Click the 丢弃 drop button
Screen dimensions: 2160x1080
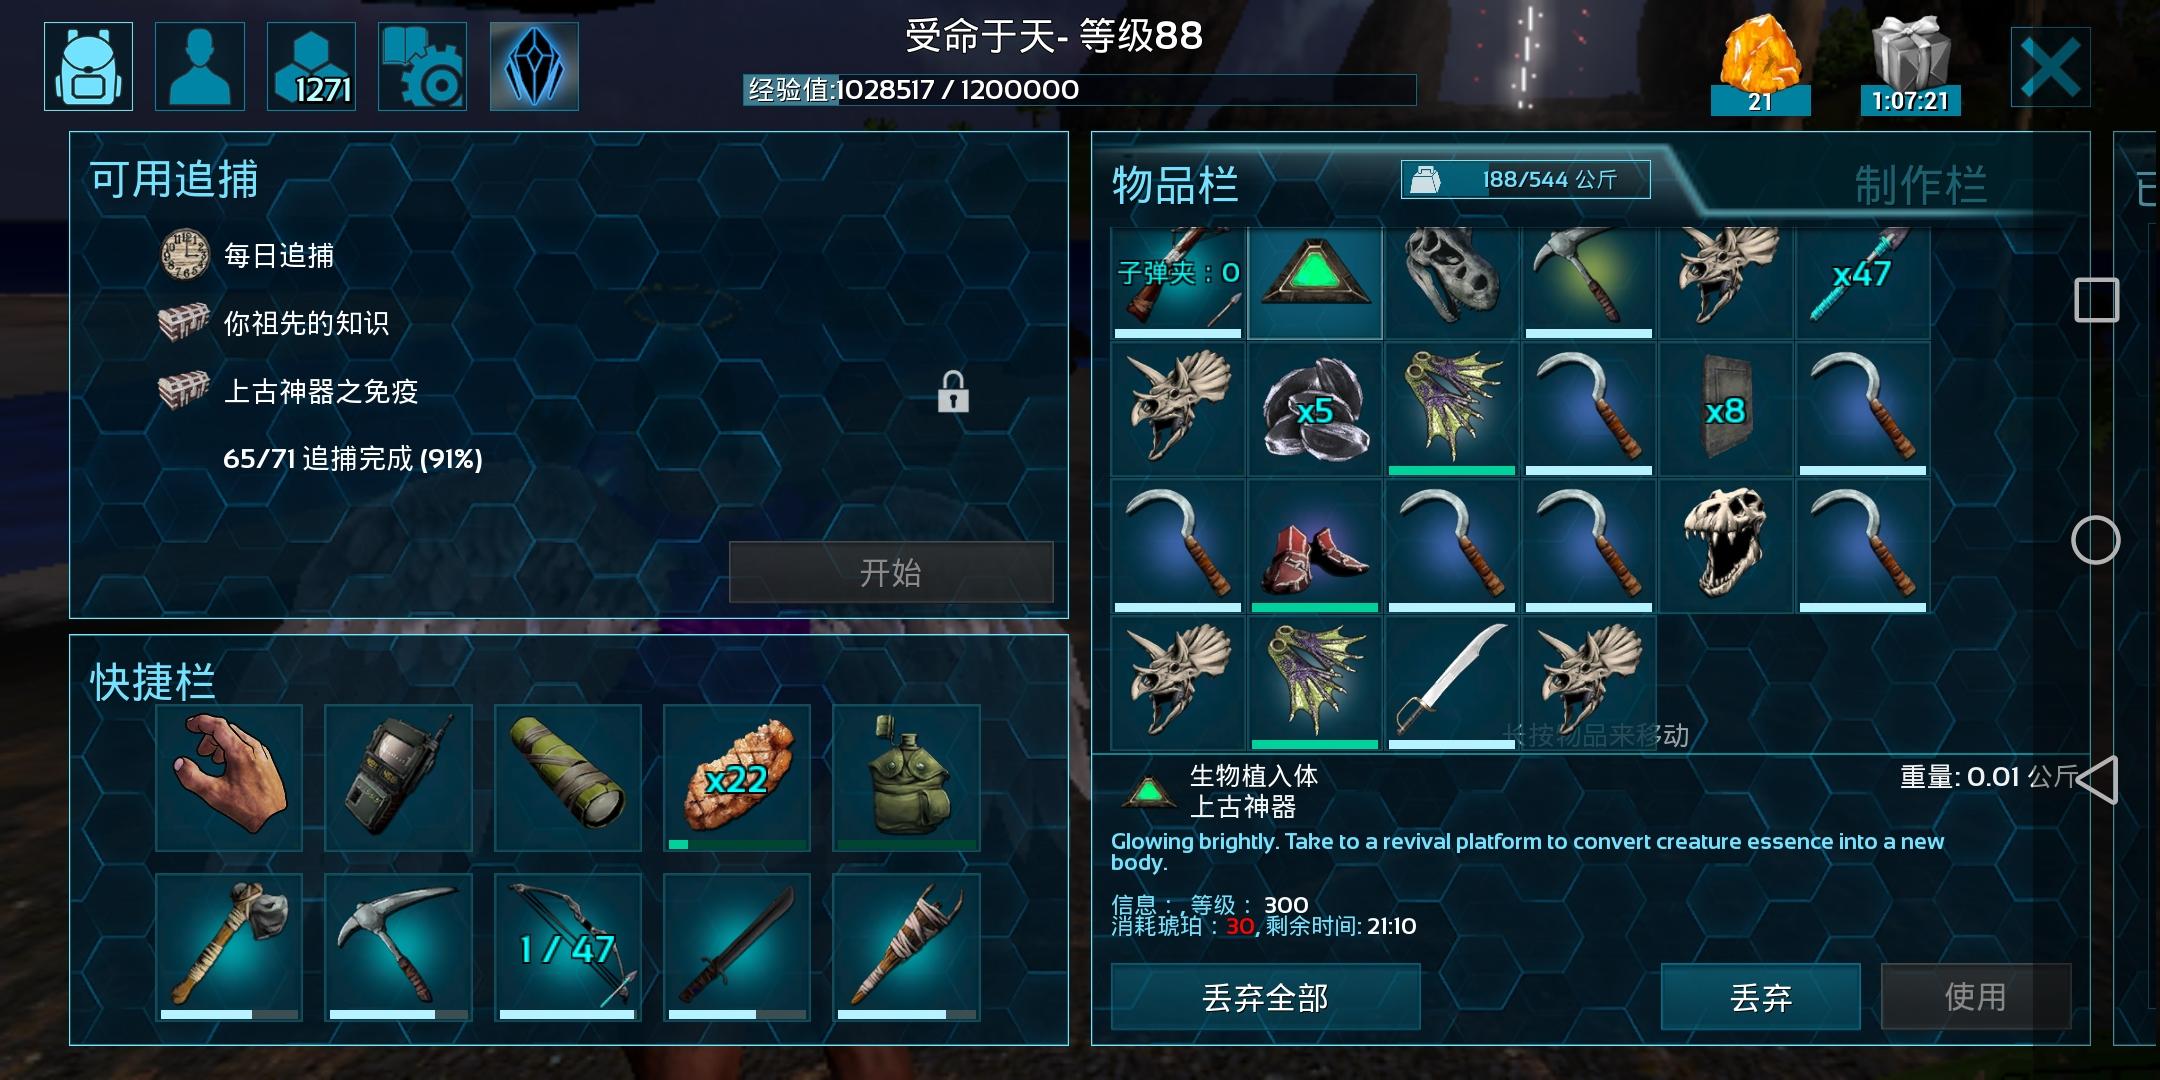click(1760, 997)
